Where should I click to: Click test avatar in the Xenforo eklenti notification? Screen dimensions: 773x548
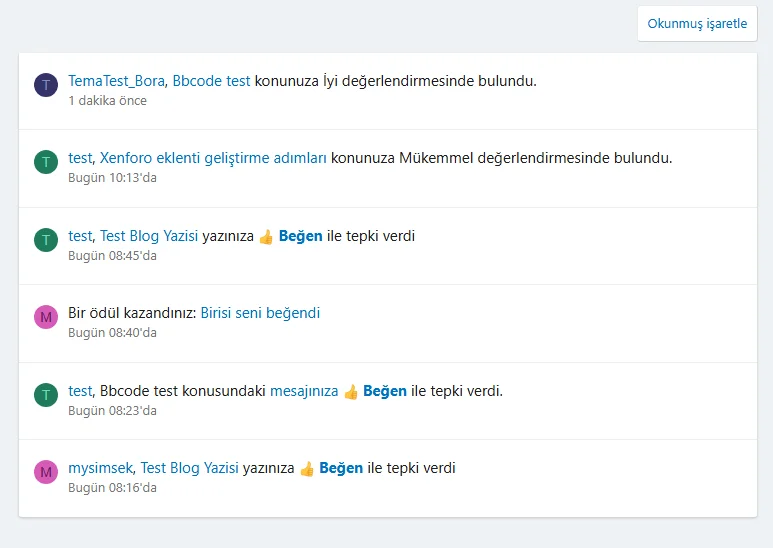point(46,162)
